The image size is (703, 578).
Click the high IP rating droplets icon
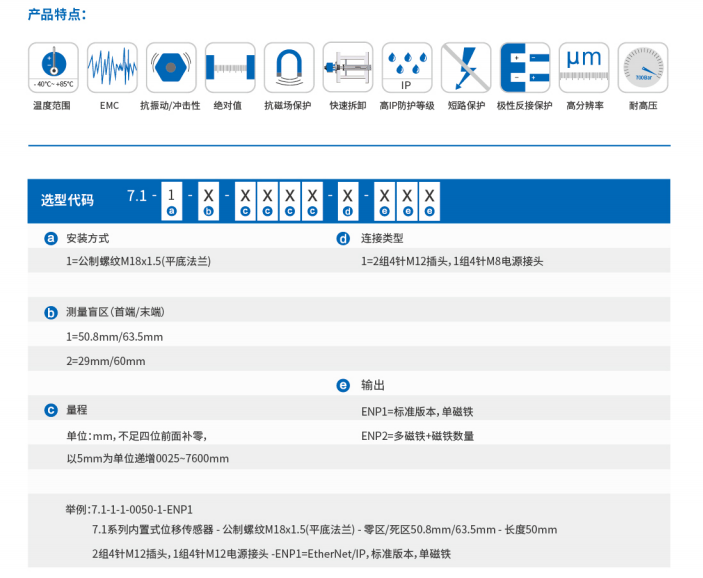pyautogui.click(x=407, y=68)
